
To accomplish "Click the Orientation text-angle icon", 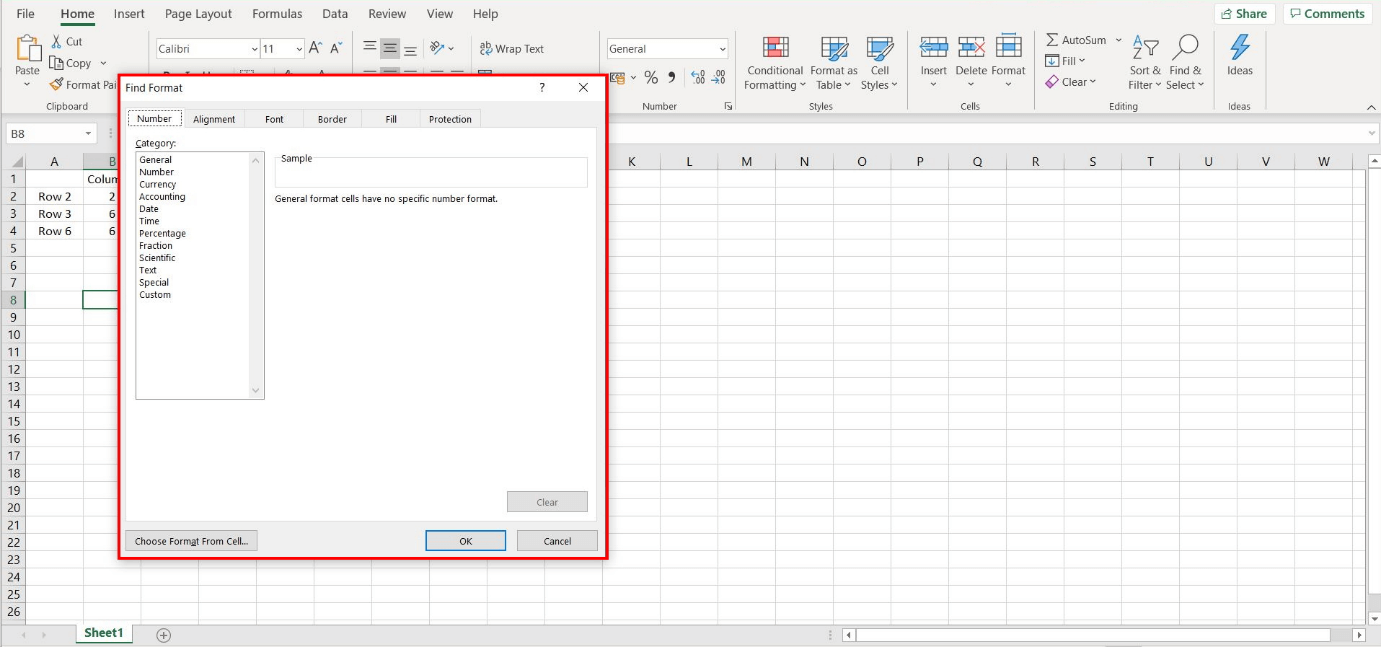I will pyautogui.click(x=437, y=48).
